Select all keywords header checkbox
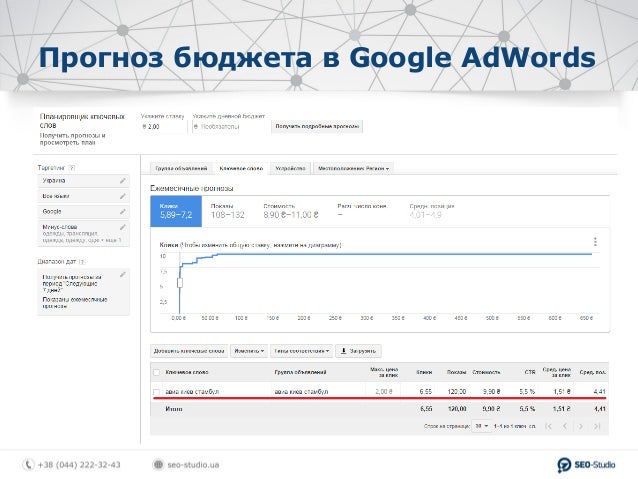 pyautogui.click(x=156, y=372)
